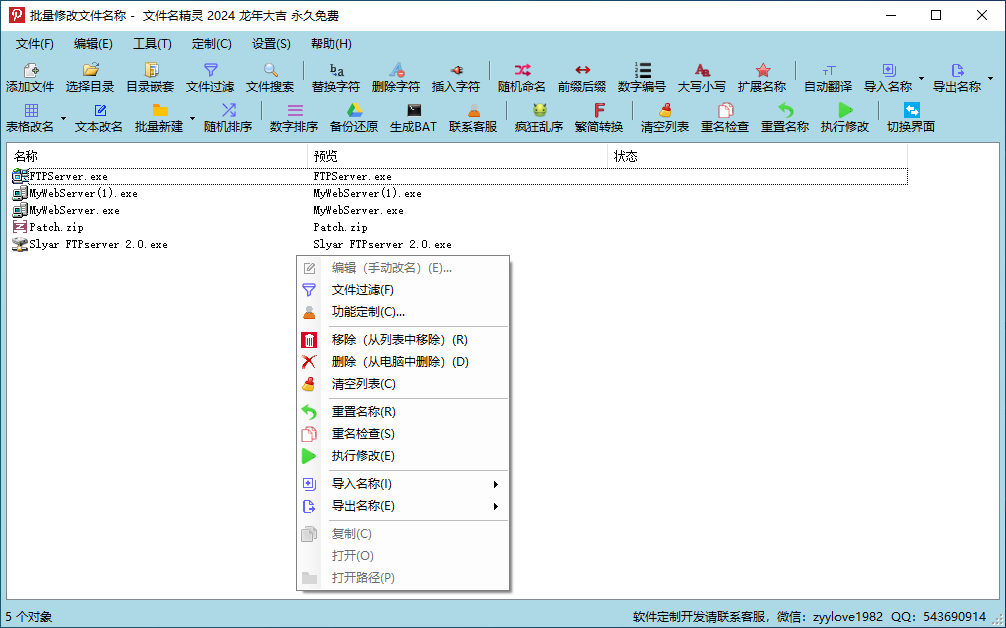
Task: Expand the 表格改名 dropdown arrow
Action: click(62, 115)
